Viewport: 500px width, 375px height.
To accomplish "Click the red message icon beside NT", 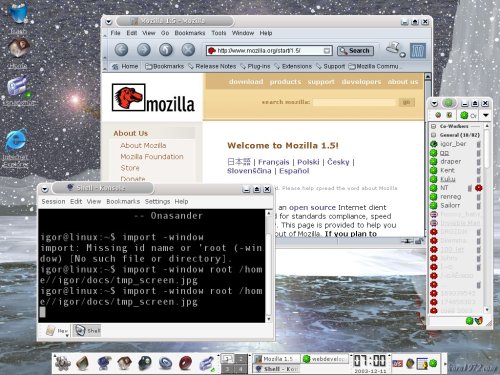I will coord(479,188).
